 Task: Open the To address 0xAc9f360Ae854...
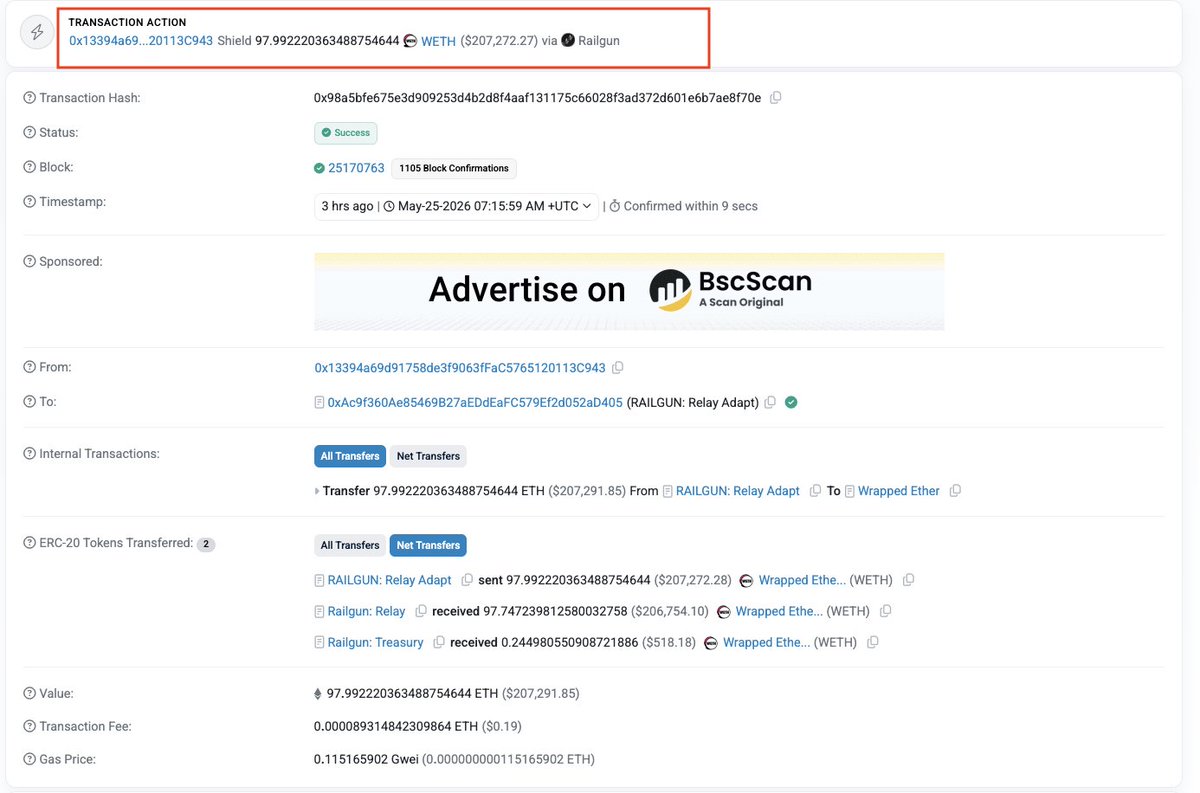475,403
